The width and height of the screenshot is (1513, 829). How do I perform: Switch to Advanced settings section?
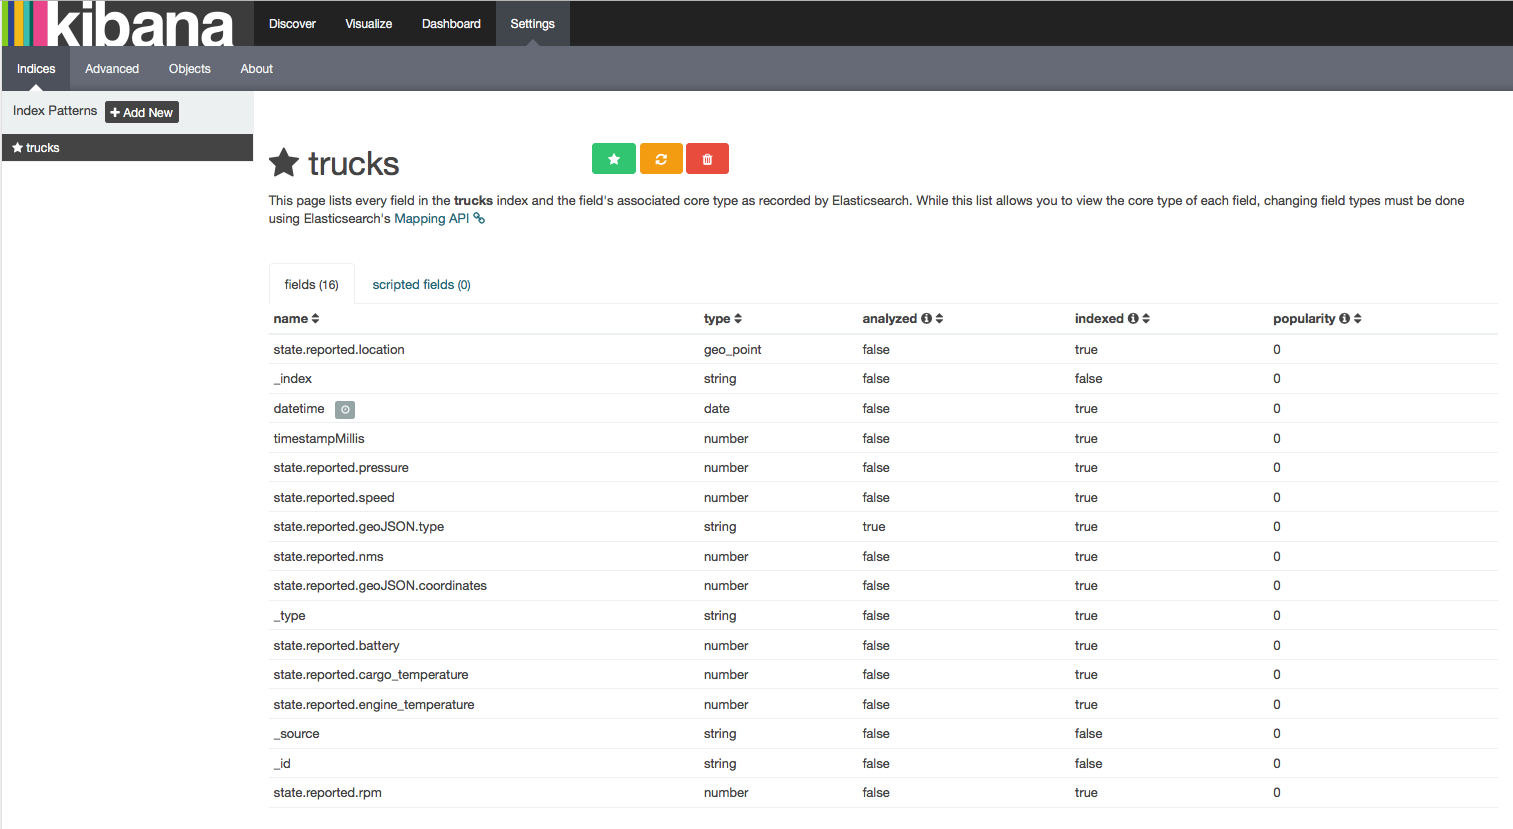[x=112, y=69]
